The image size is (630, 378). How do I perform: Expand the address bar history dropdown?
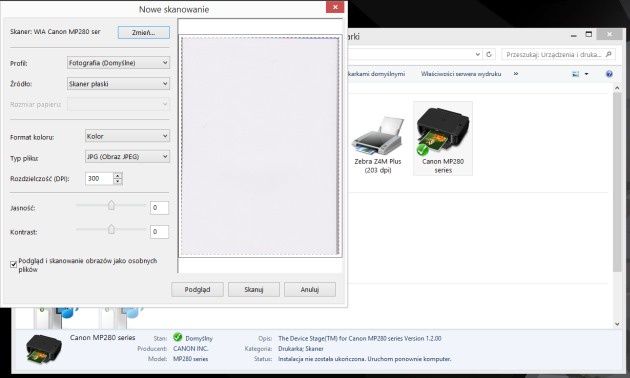pos(477,54)
